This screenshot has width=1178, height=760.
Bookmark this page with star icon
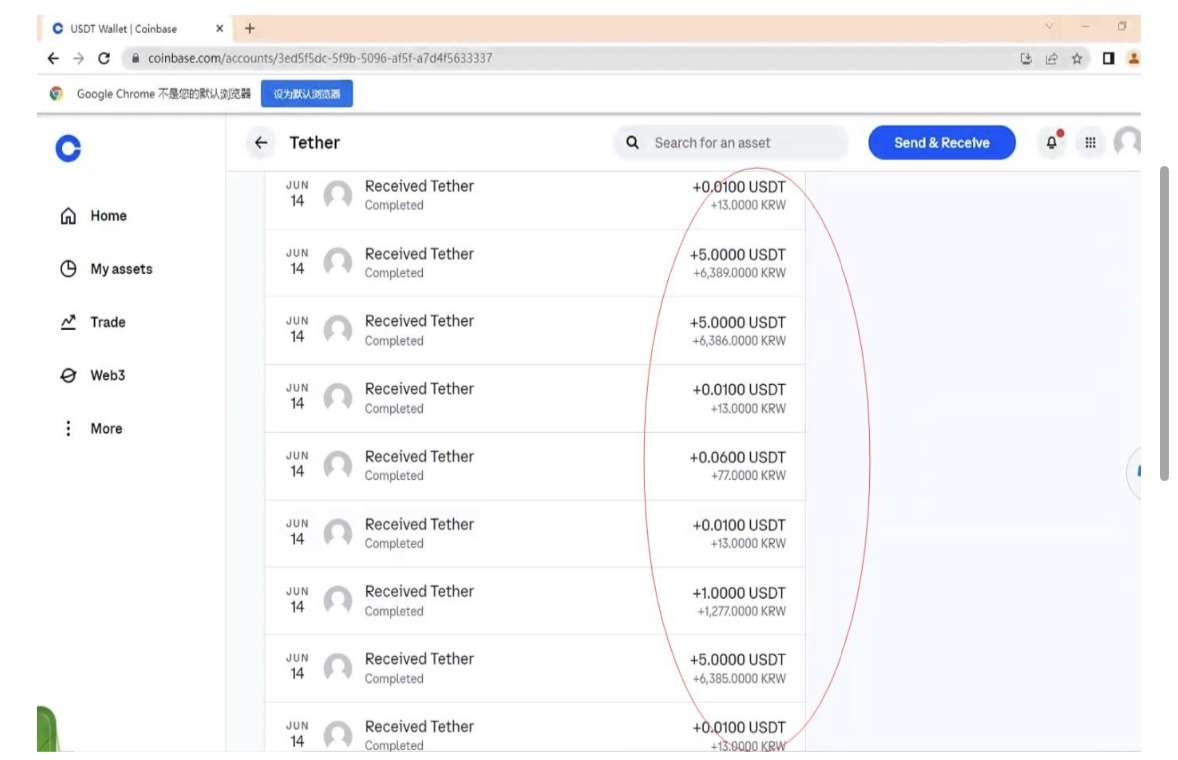click(1077, 59)
